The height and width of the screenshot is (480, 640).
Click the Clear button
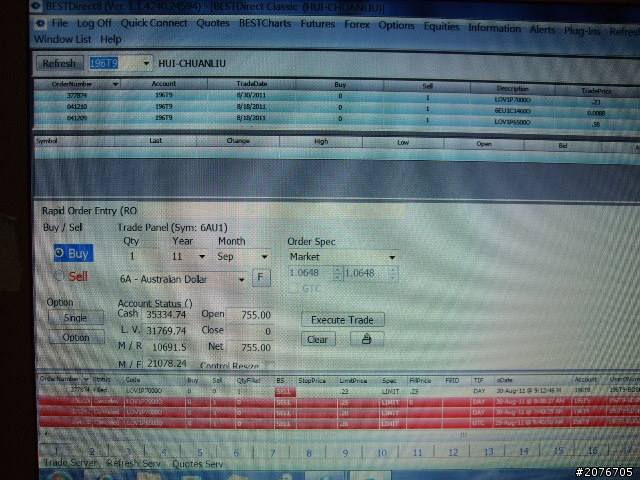click(x=318, y=339)
